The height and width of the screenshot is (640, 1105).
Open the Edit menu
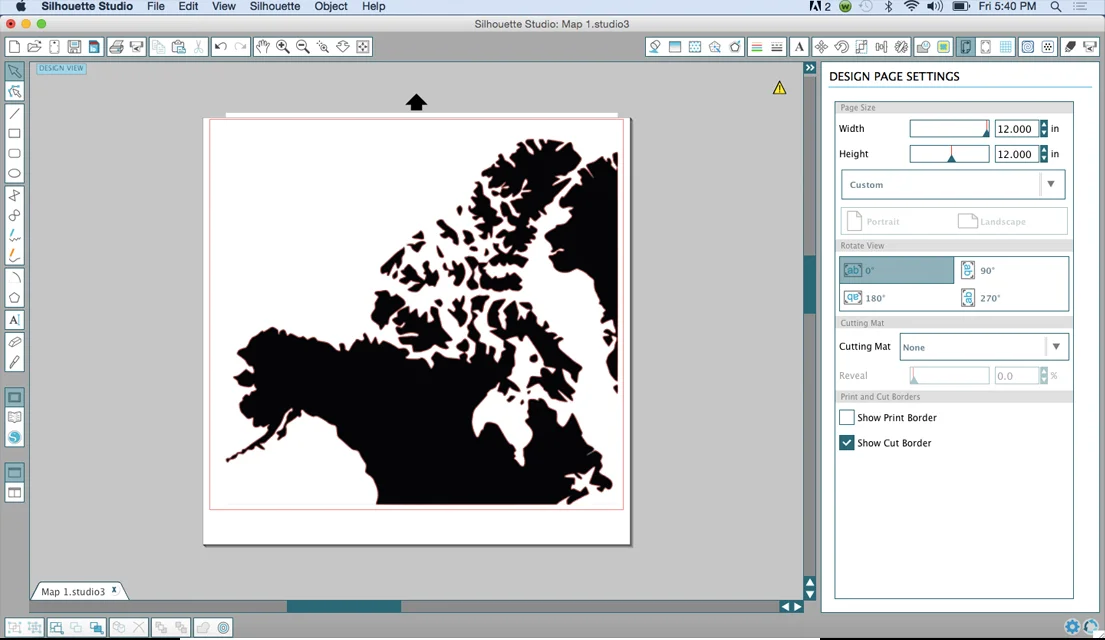click(188, 6)
